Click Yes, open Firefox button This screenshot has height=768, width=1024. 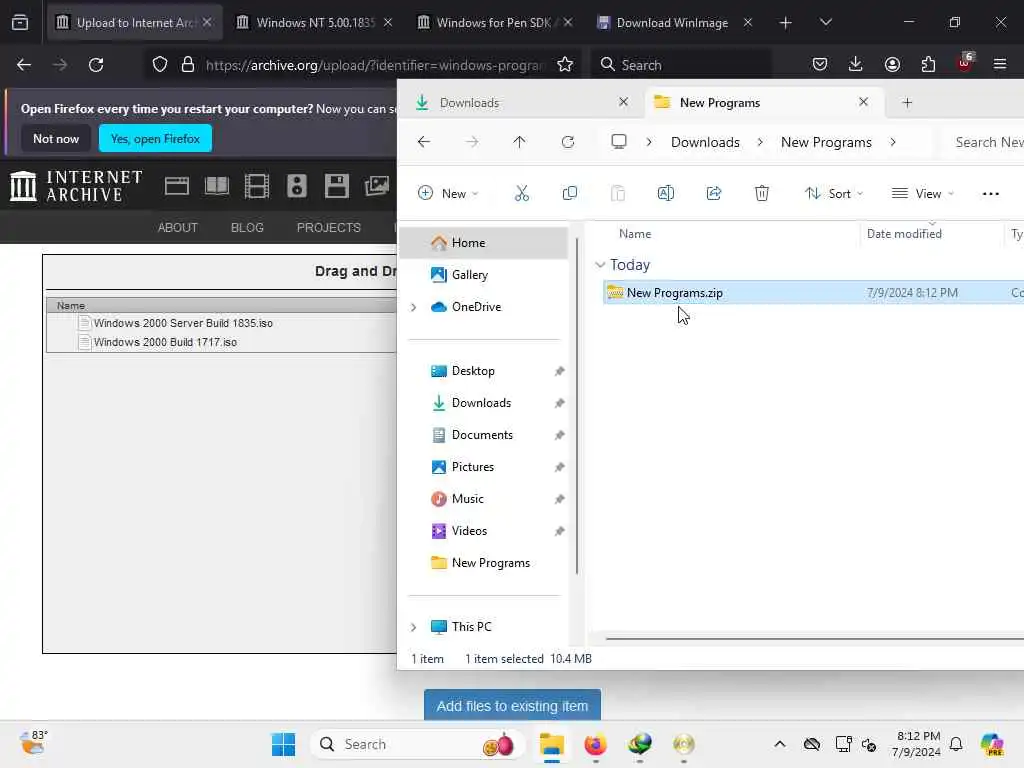155,138
